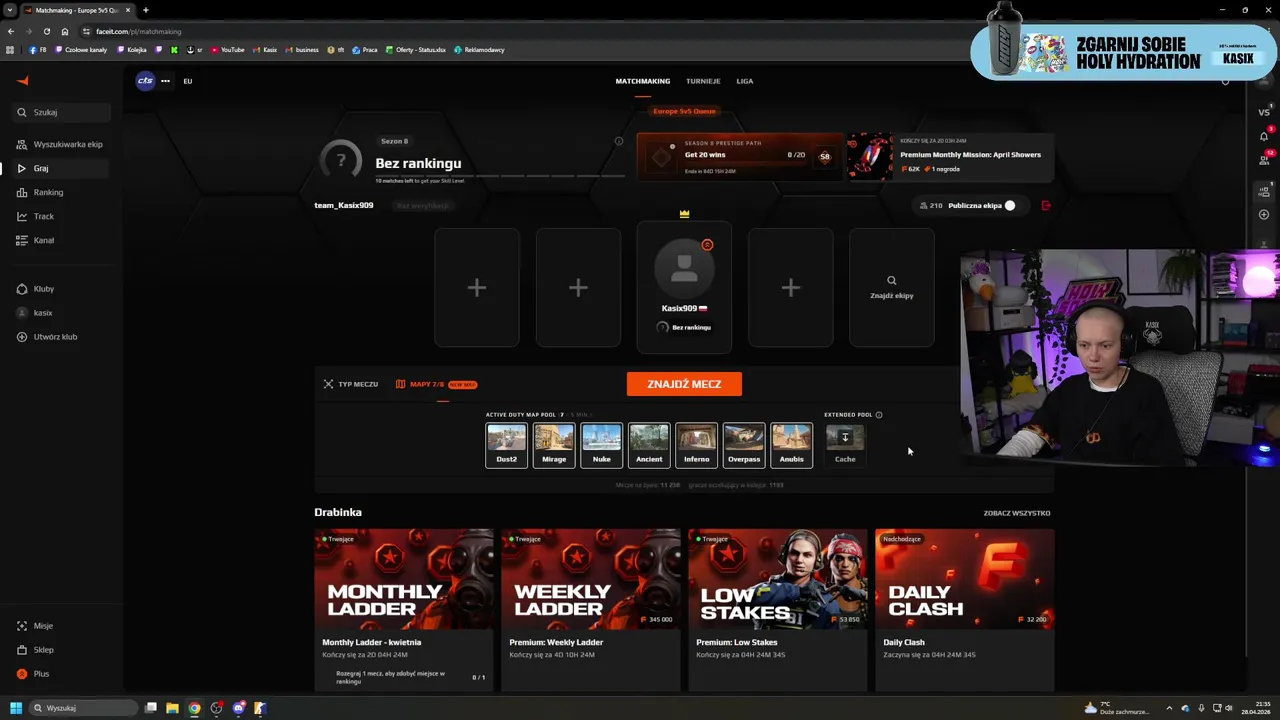The image size is (1280, 720).
Task: Toggle the Mirage map
Action: coord(554,445)
